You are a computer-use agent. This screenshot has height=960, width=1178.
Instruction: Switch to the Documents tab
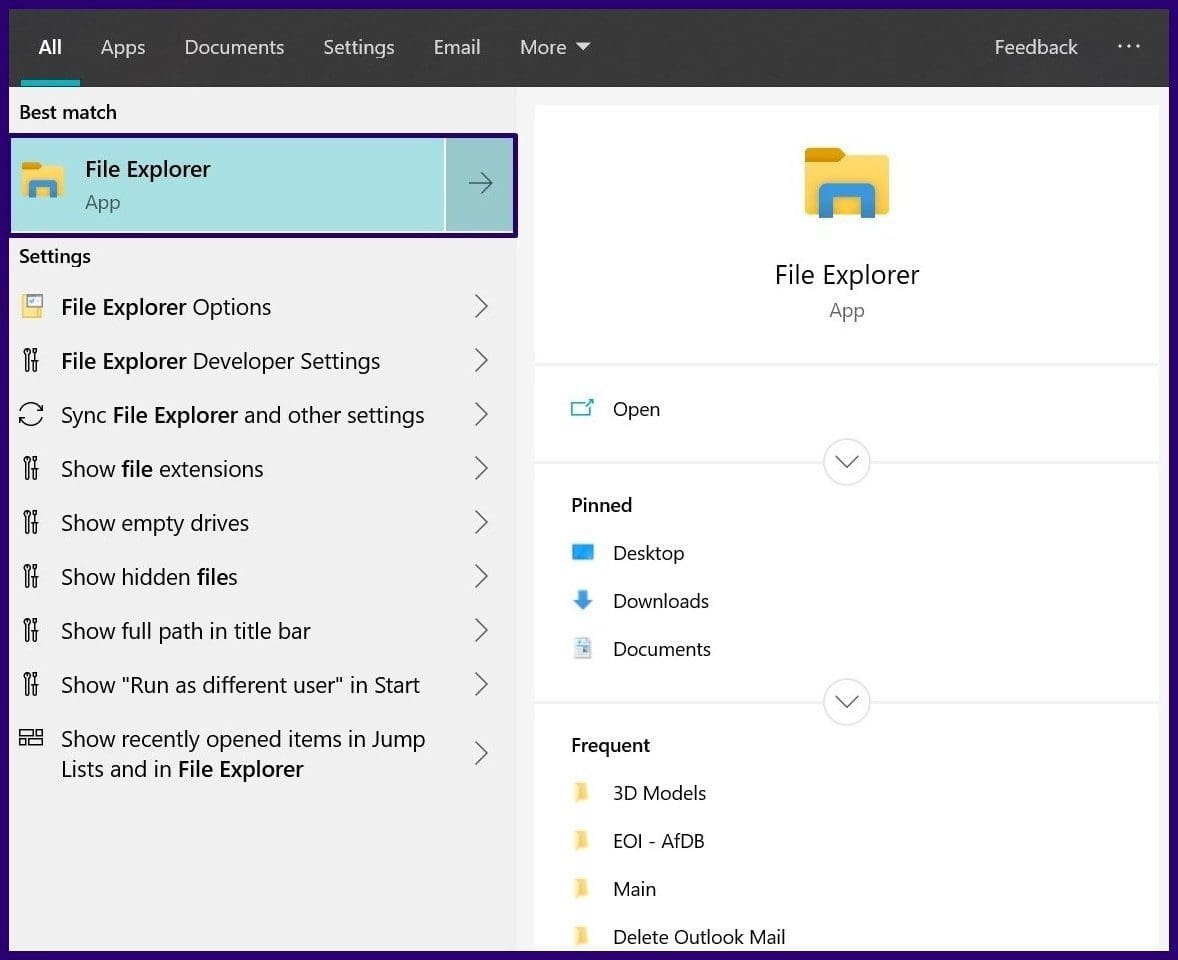tap(234, 47)
